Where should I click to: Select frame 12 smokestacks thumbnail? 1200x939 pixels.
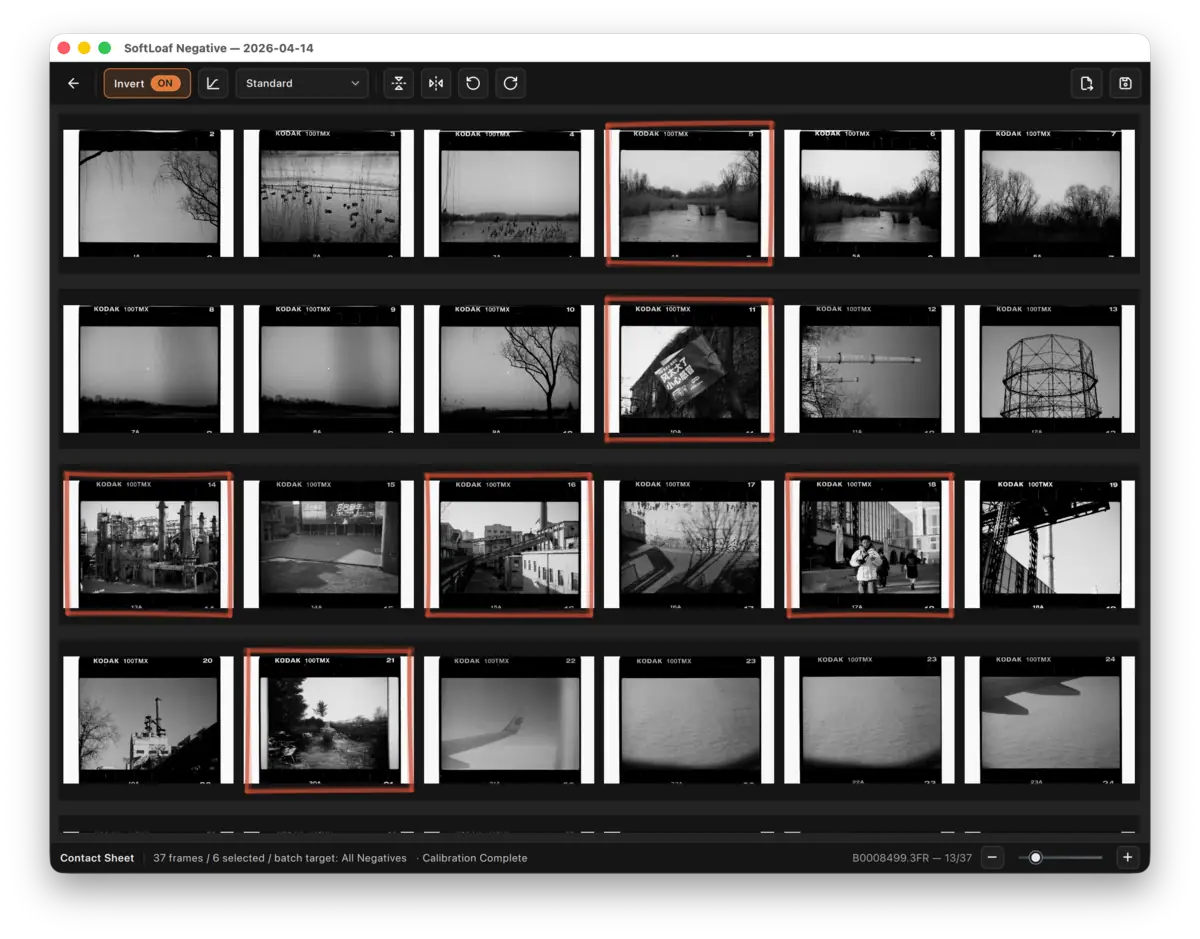[869, 368]
